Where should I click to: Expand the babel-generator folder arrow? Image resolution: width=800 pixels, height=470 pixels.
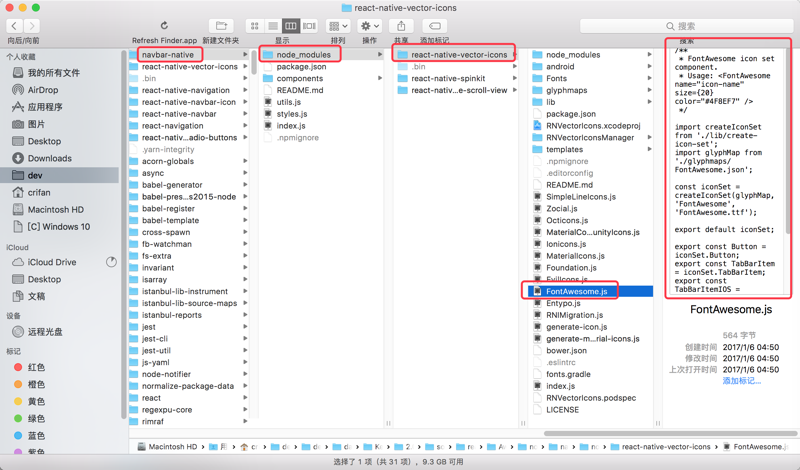[x=245, y=185]
